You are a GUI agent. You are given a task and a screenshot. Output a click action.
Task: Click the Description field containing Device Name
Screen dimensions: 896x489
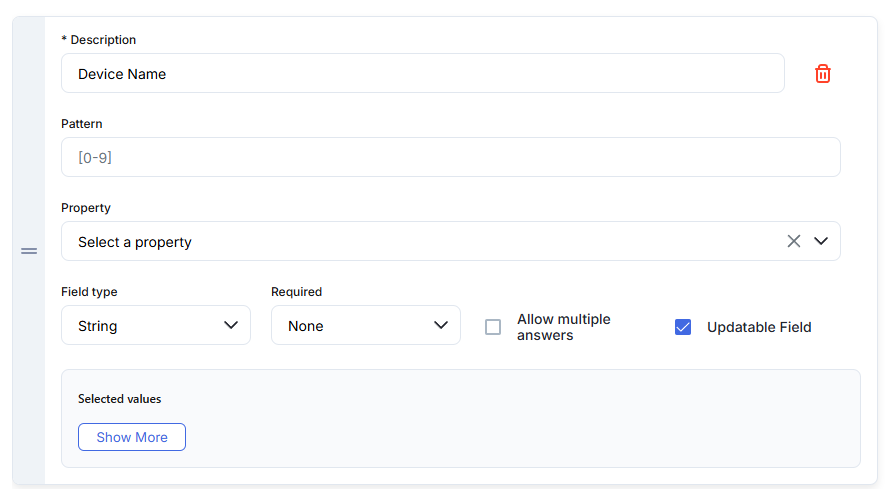click(422, 74)
